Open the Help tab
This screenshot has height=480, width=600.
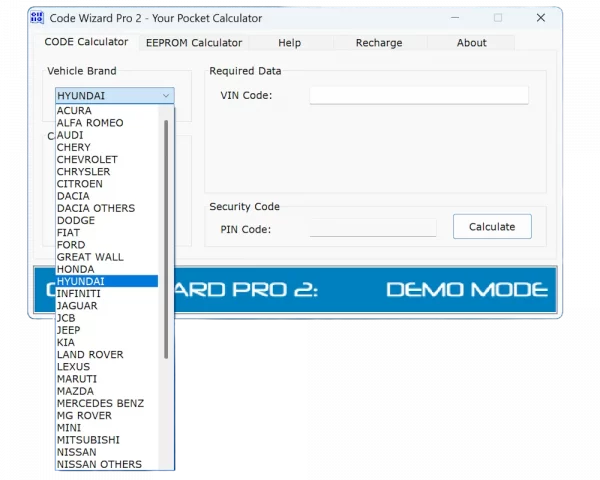click(289, 43)
